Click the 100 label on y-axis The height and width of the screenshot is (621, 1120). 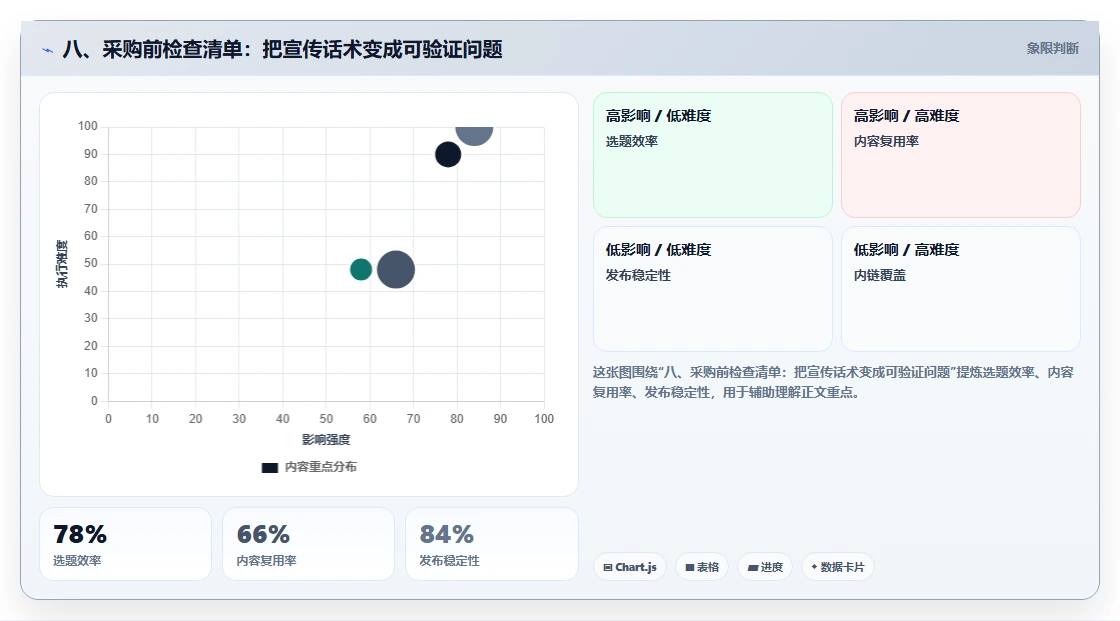[88, 126]
